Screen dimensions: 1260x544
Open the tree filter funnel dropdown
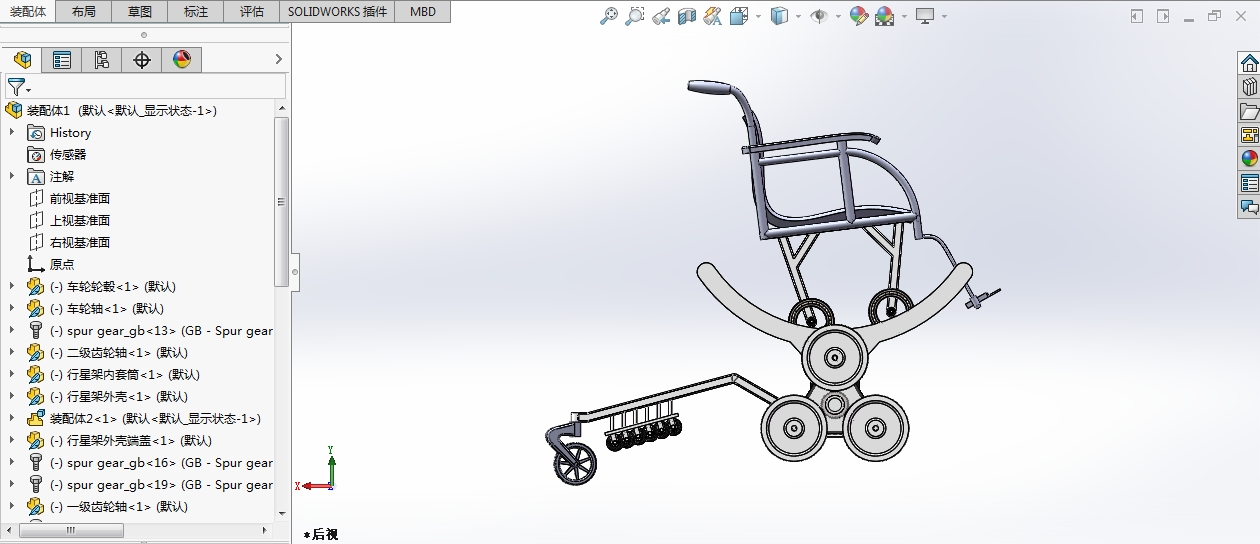coord(18,87)
